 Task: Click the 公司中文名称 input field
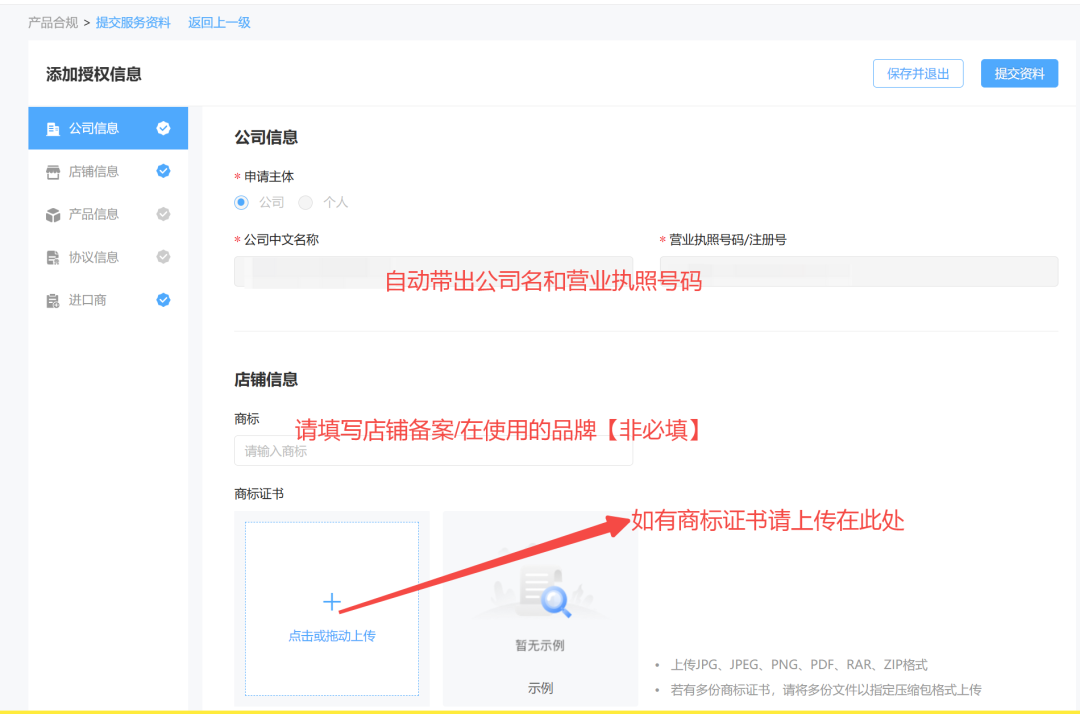[433, 271]
